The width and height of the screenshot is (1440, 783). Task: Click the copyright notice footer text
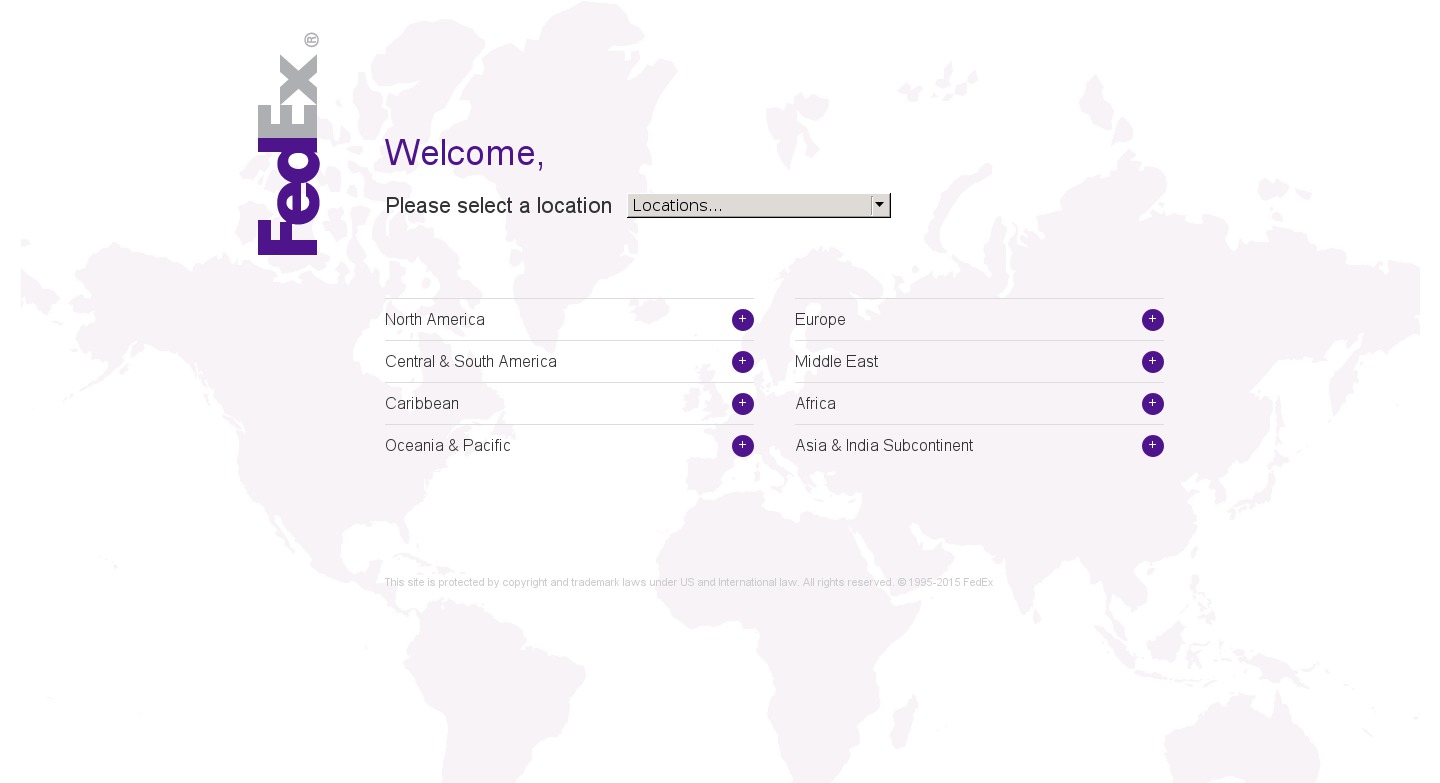pos(688,582)
